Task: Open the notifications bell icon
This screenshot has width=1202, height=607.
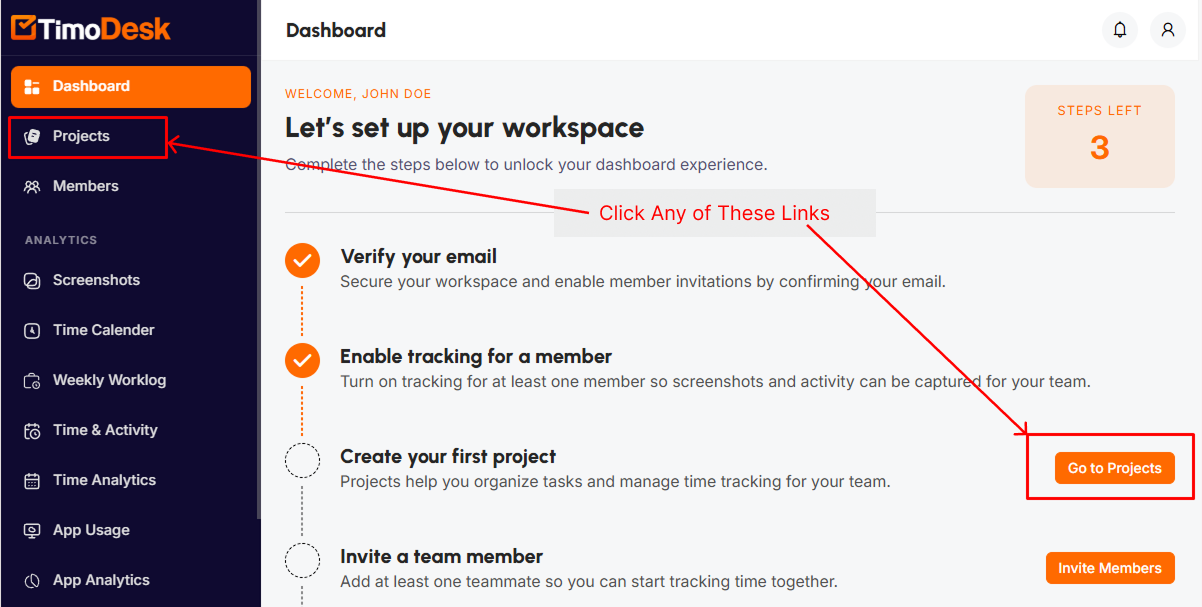Action: click(x=1120, y=30)
